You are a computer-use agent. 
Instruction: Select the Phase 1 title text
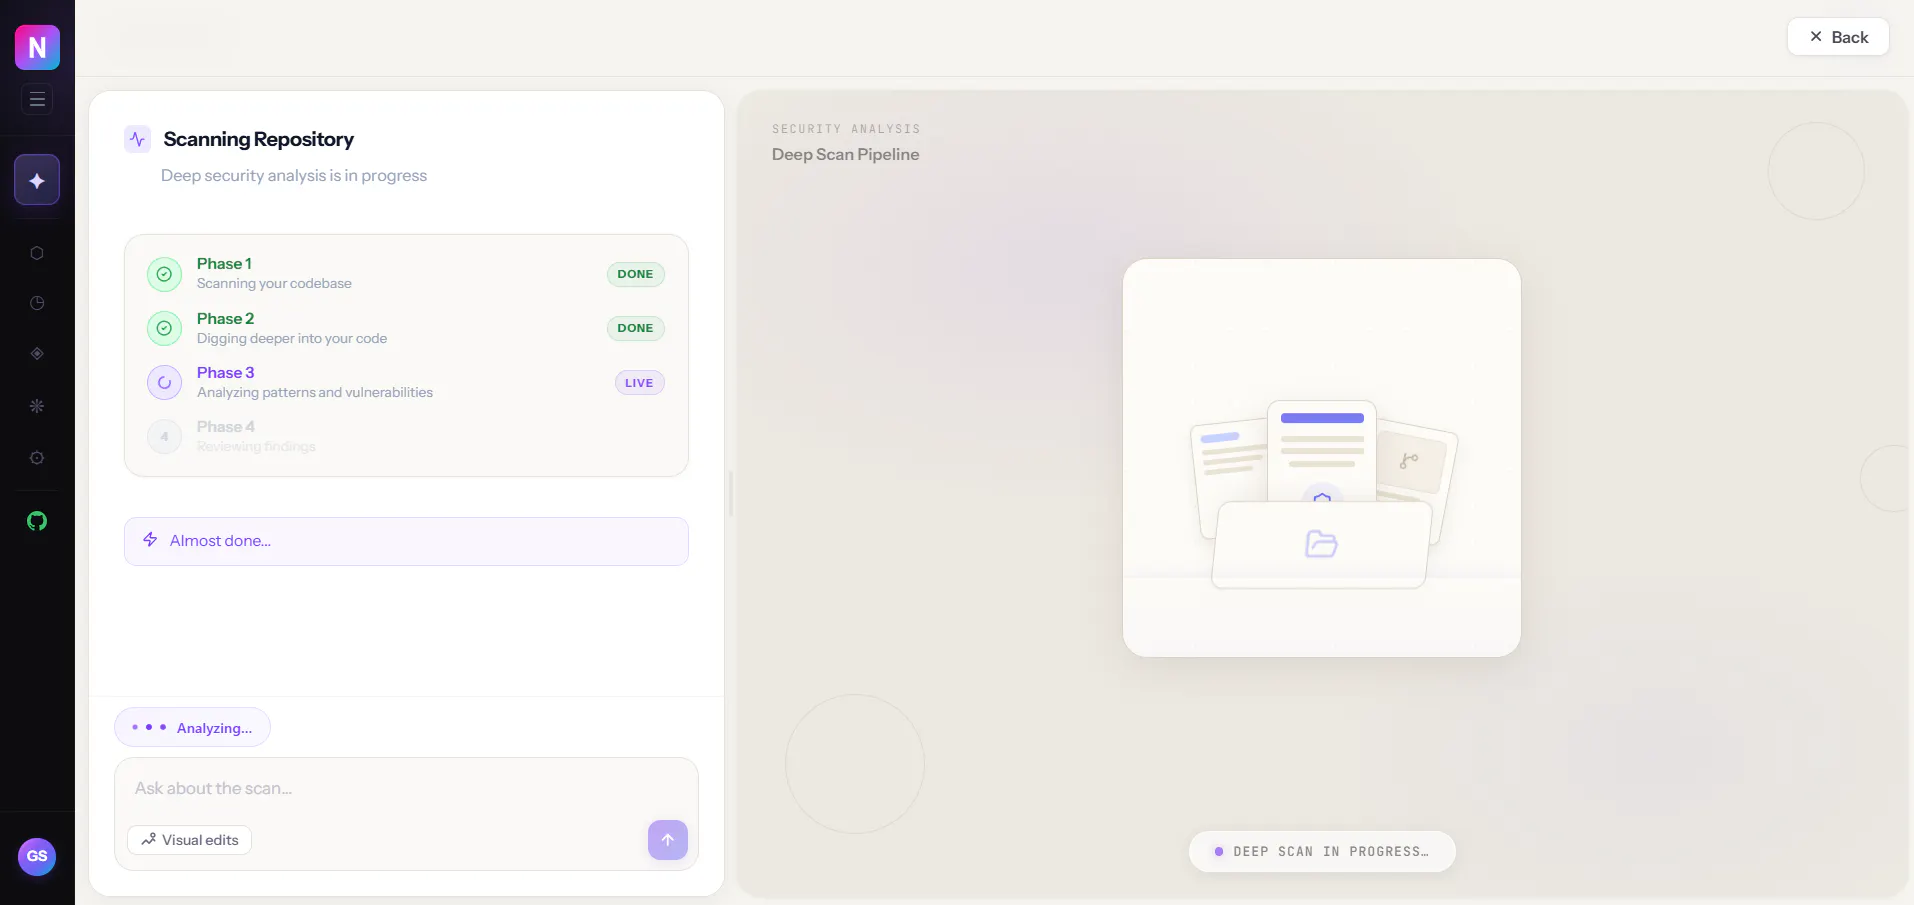click(x=224, y=264)
